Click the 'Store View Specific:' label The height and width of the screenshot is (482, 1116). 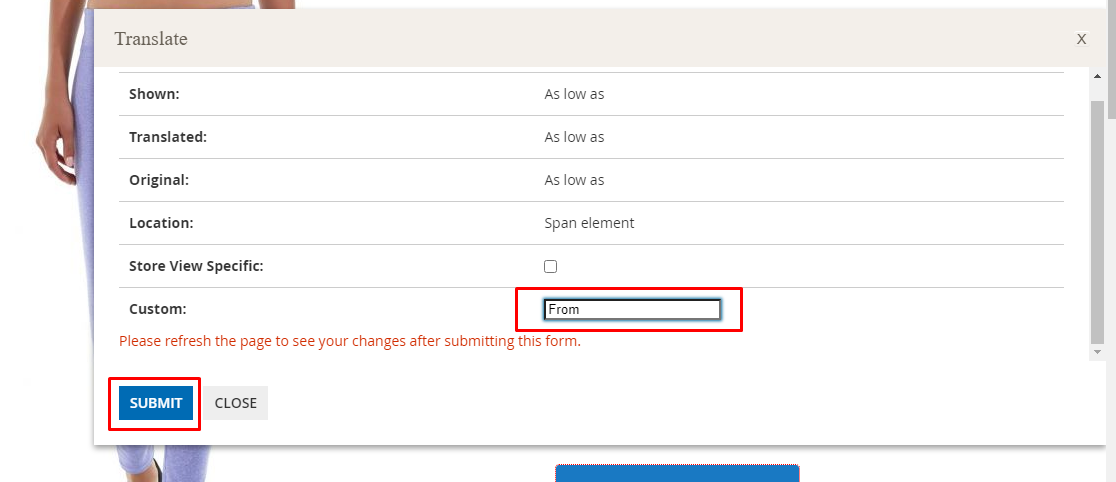tap(196, 266)
